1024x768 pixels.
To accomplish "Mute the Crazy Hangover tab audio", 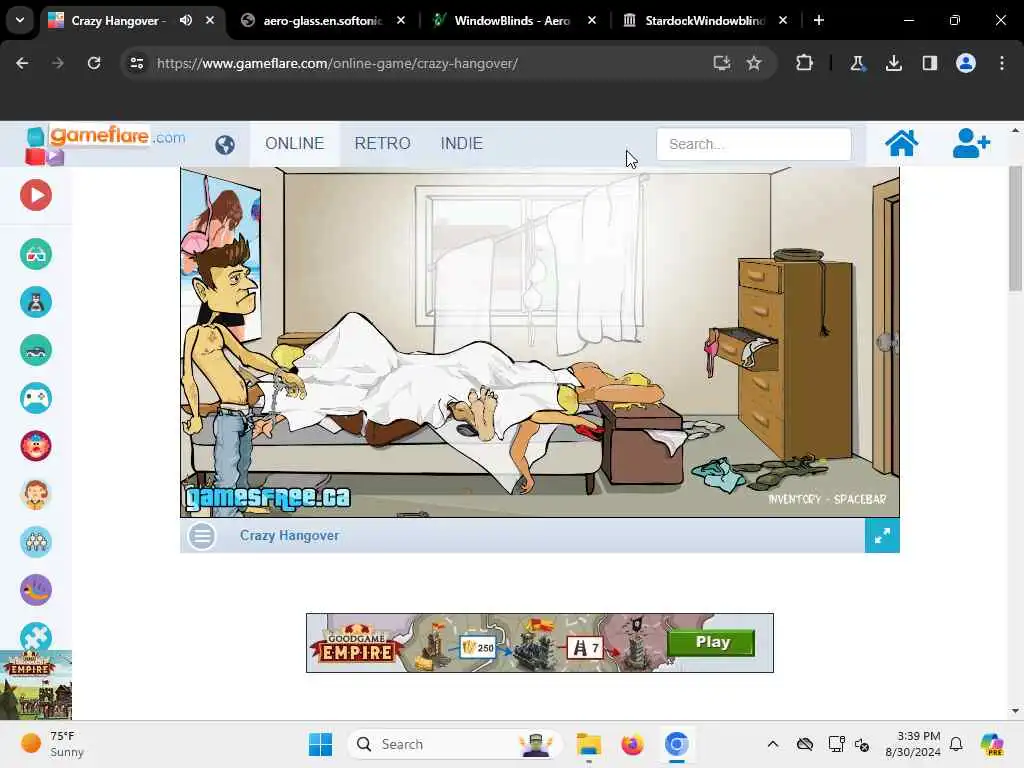I will click(186, 20).
